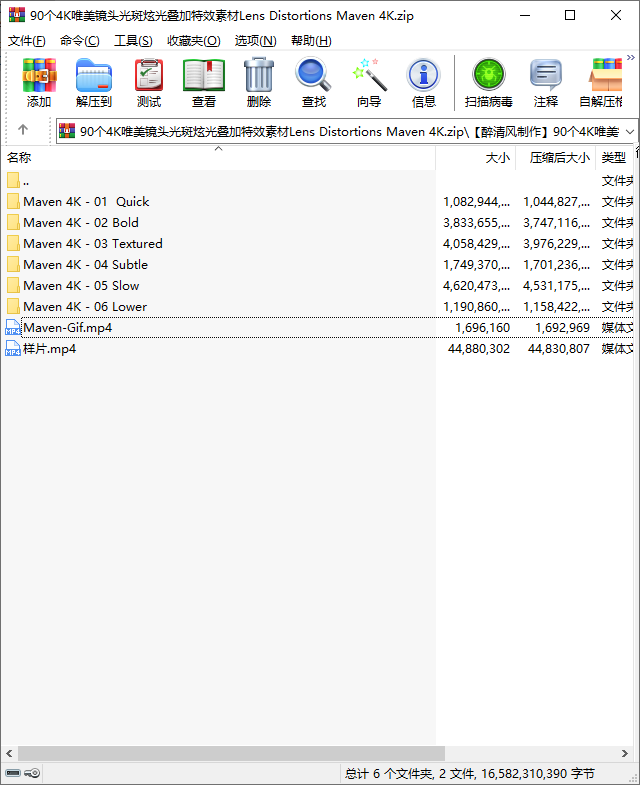Click the scroll right arrow
The height and width of the screenshot is (785, 640).
coord(624,753)
